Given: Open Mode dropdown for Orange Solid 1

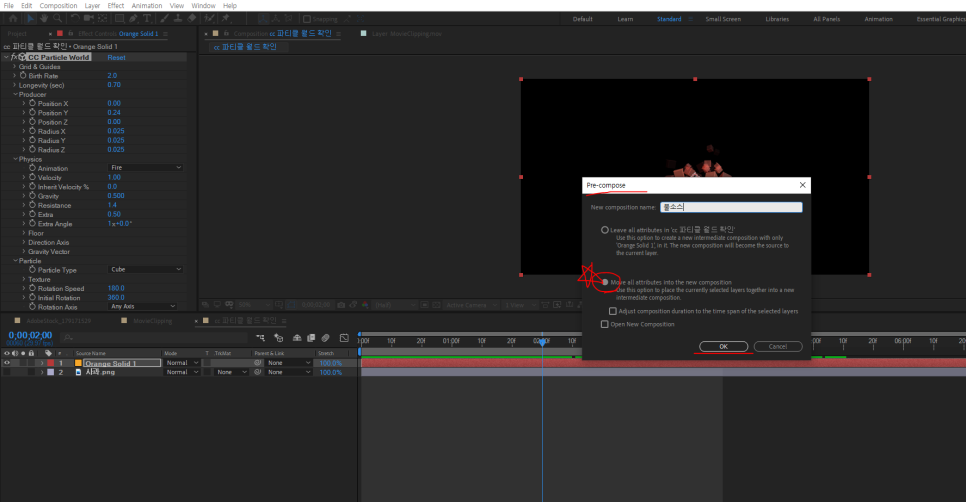Looking at the screenshot, I should coord(182,363).
